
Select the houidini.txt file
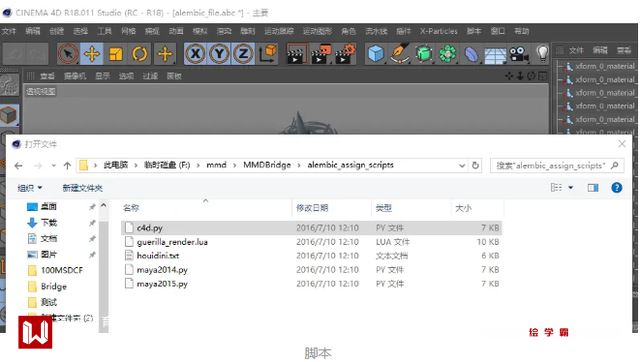tap(311, 255)
